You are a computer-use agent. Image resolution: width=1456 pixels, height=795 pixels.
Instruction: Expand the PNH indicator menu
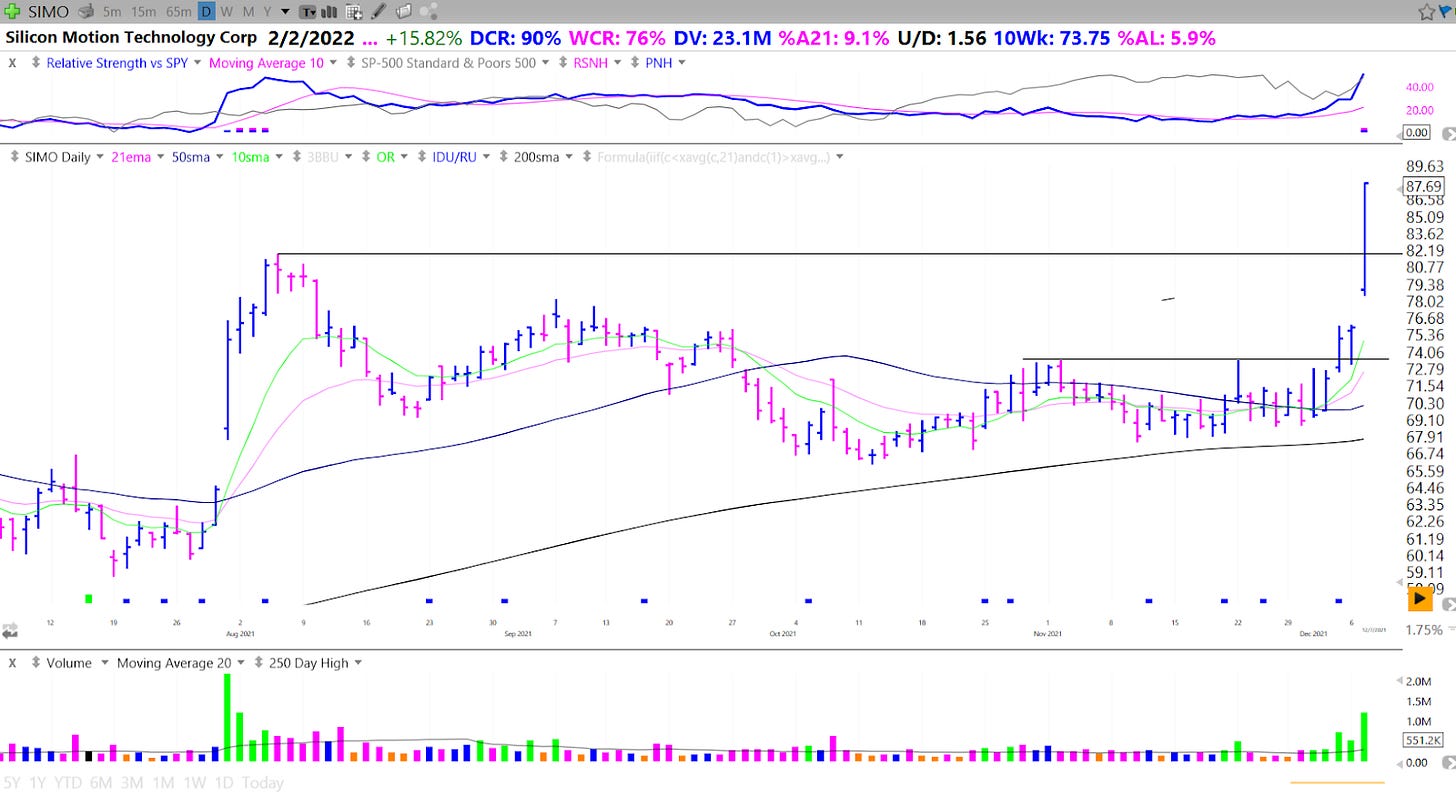pyautogui.click(x=681, y=63)
